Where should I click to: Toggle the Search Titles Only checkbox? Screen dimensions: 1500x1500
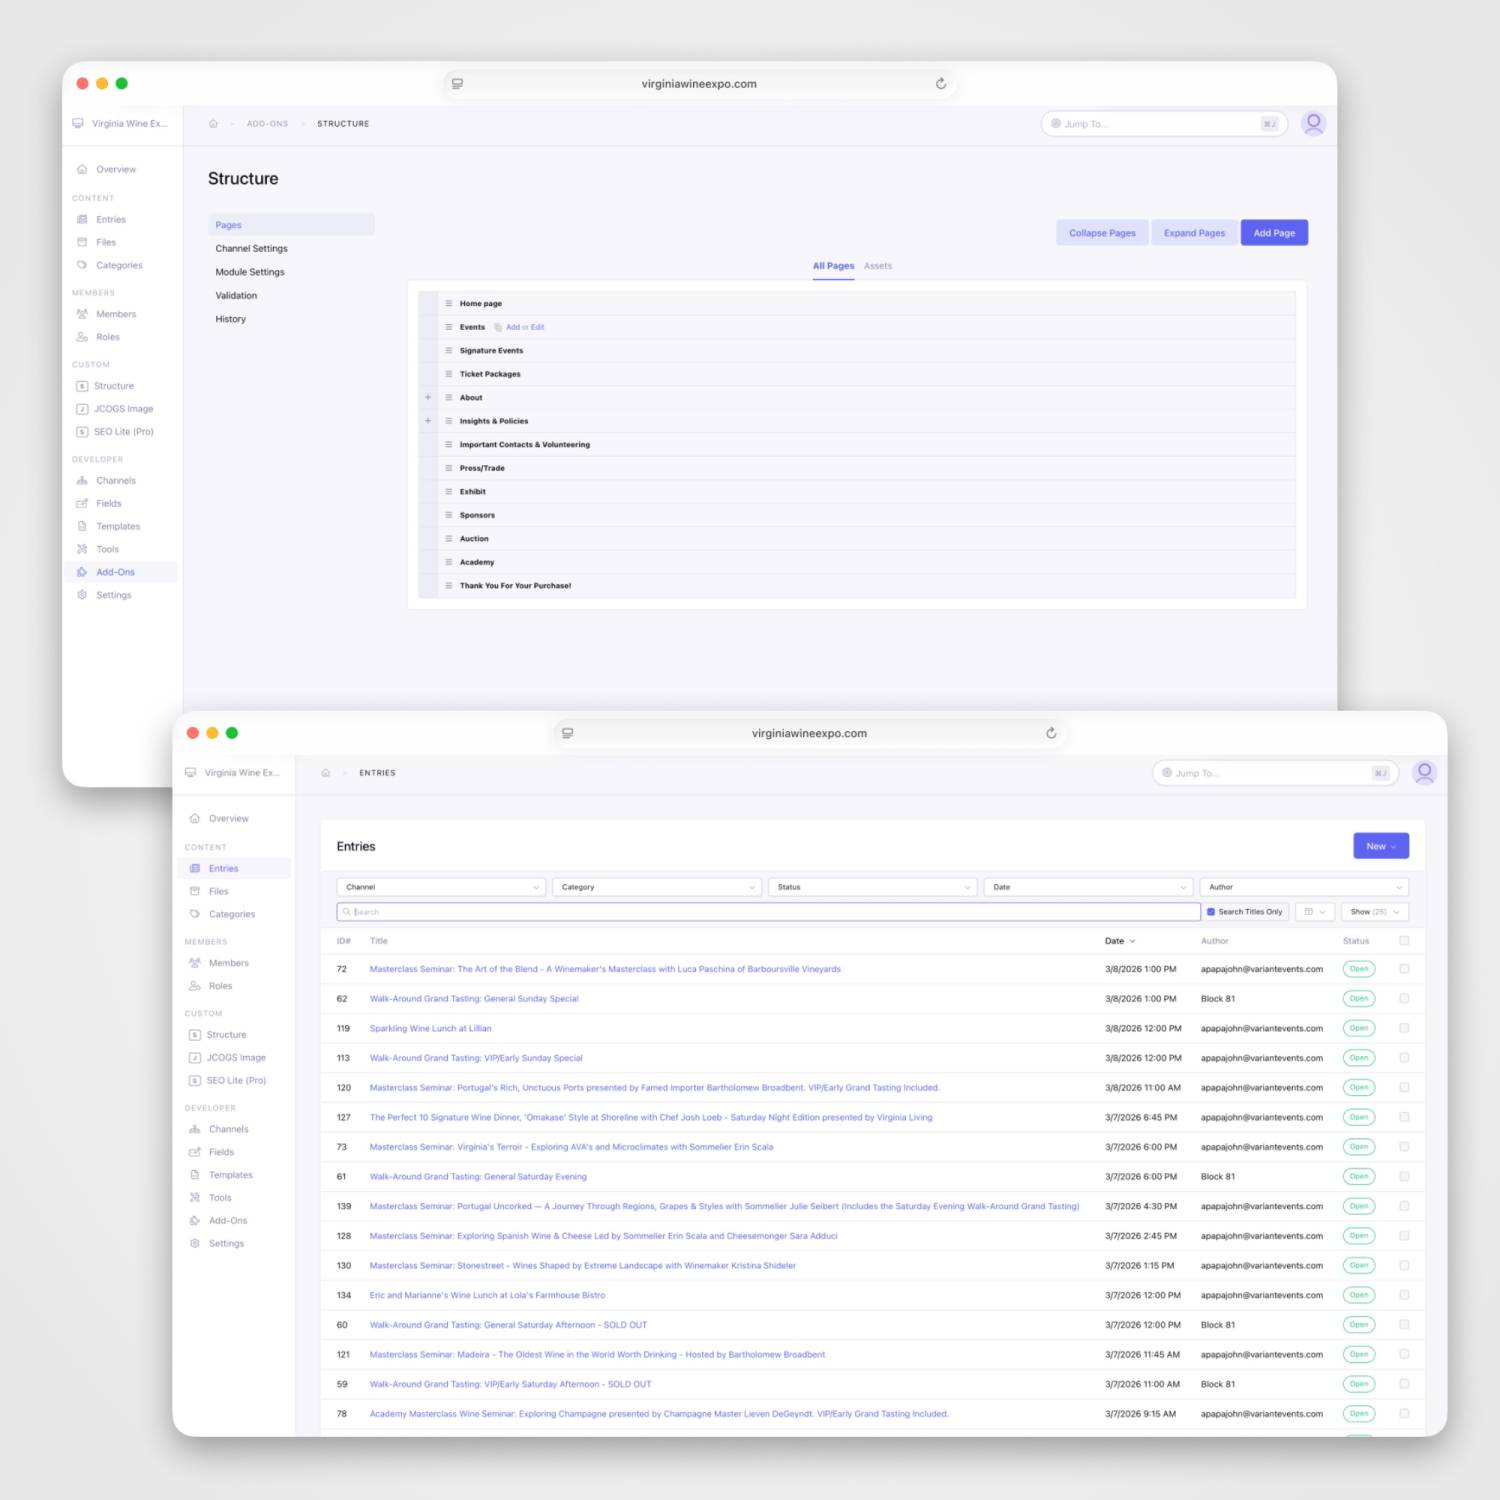click(x=1211, y=912)
